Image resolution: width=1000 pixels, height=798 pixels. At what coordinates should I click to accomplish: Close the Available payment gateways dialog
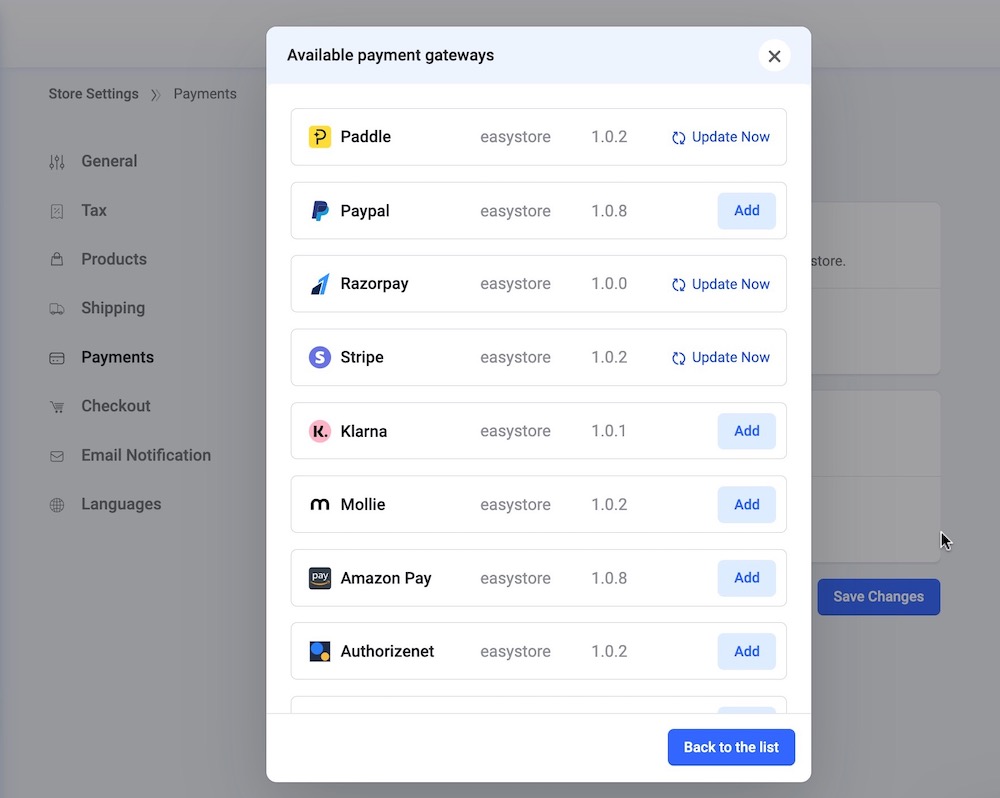click(x=774, y=56)
